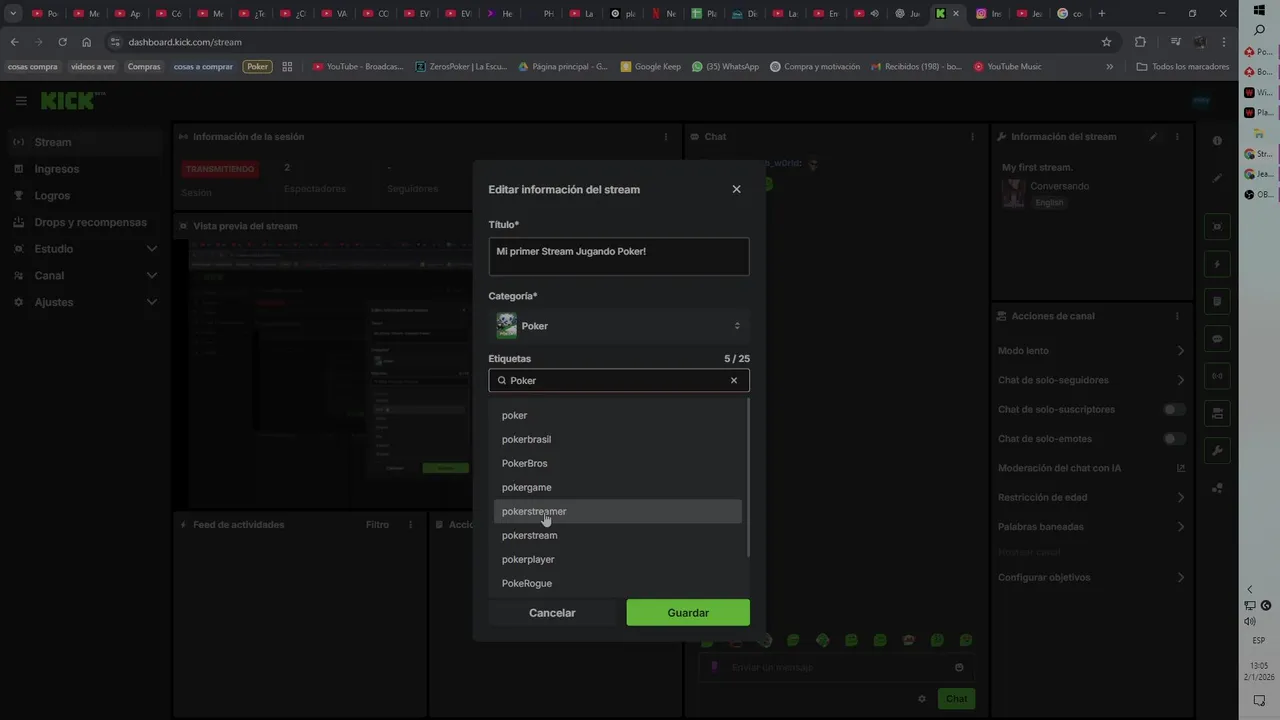
Task: Click the note page icon in the right rail
Action: click(1217, 301)
